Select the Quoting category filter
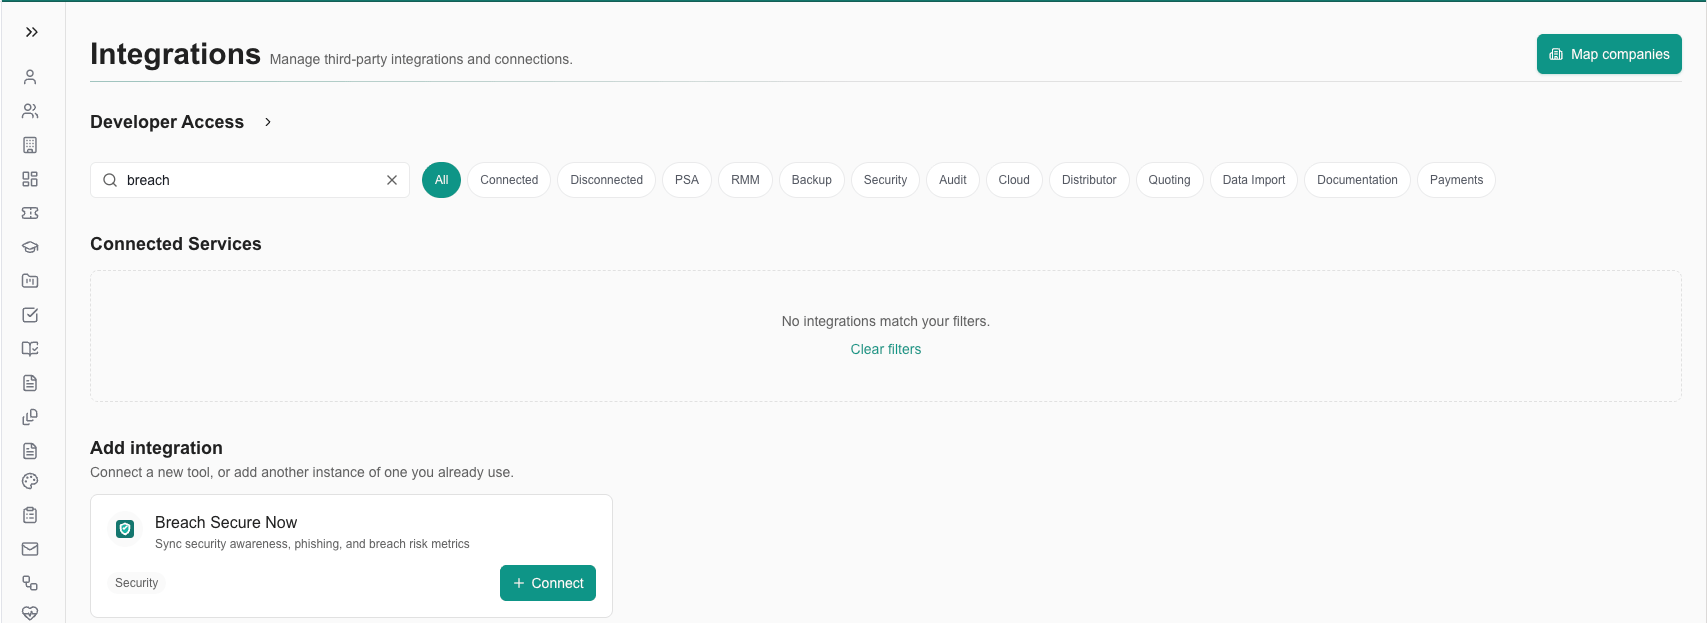 (x=1169, y=180)
